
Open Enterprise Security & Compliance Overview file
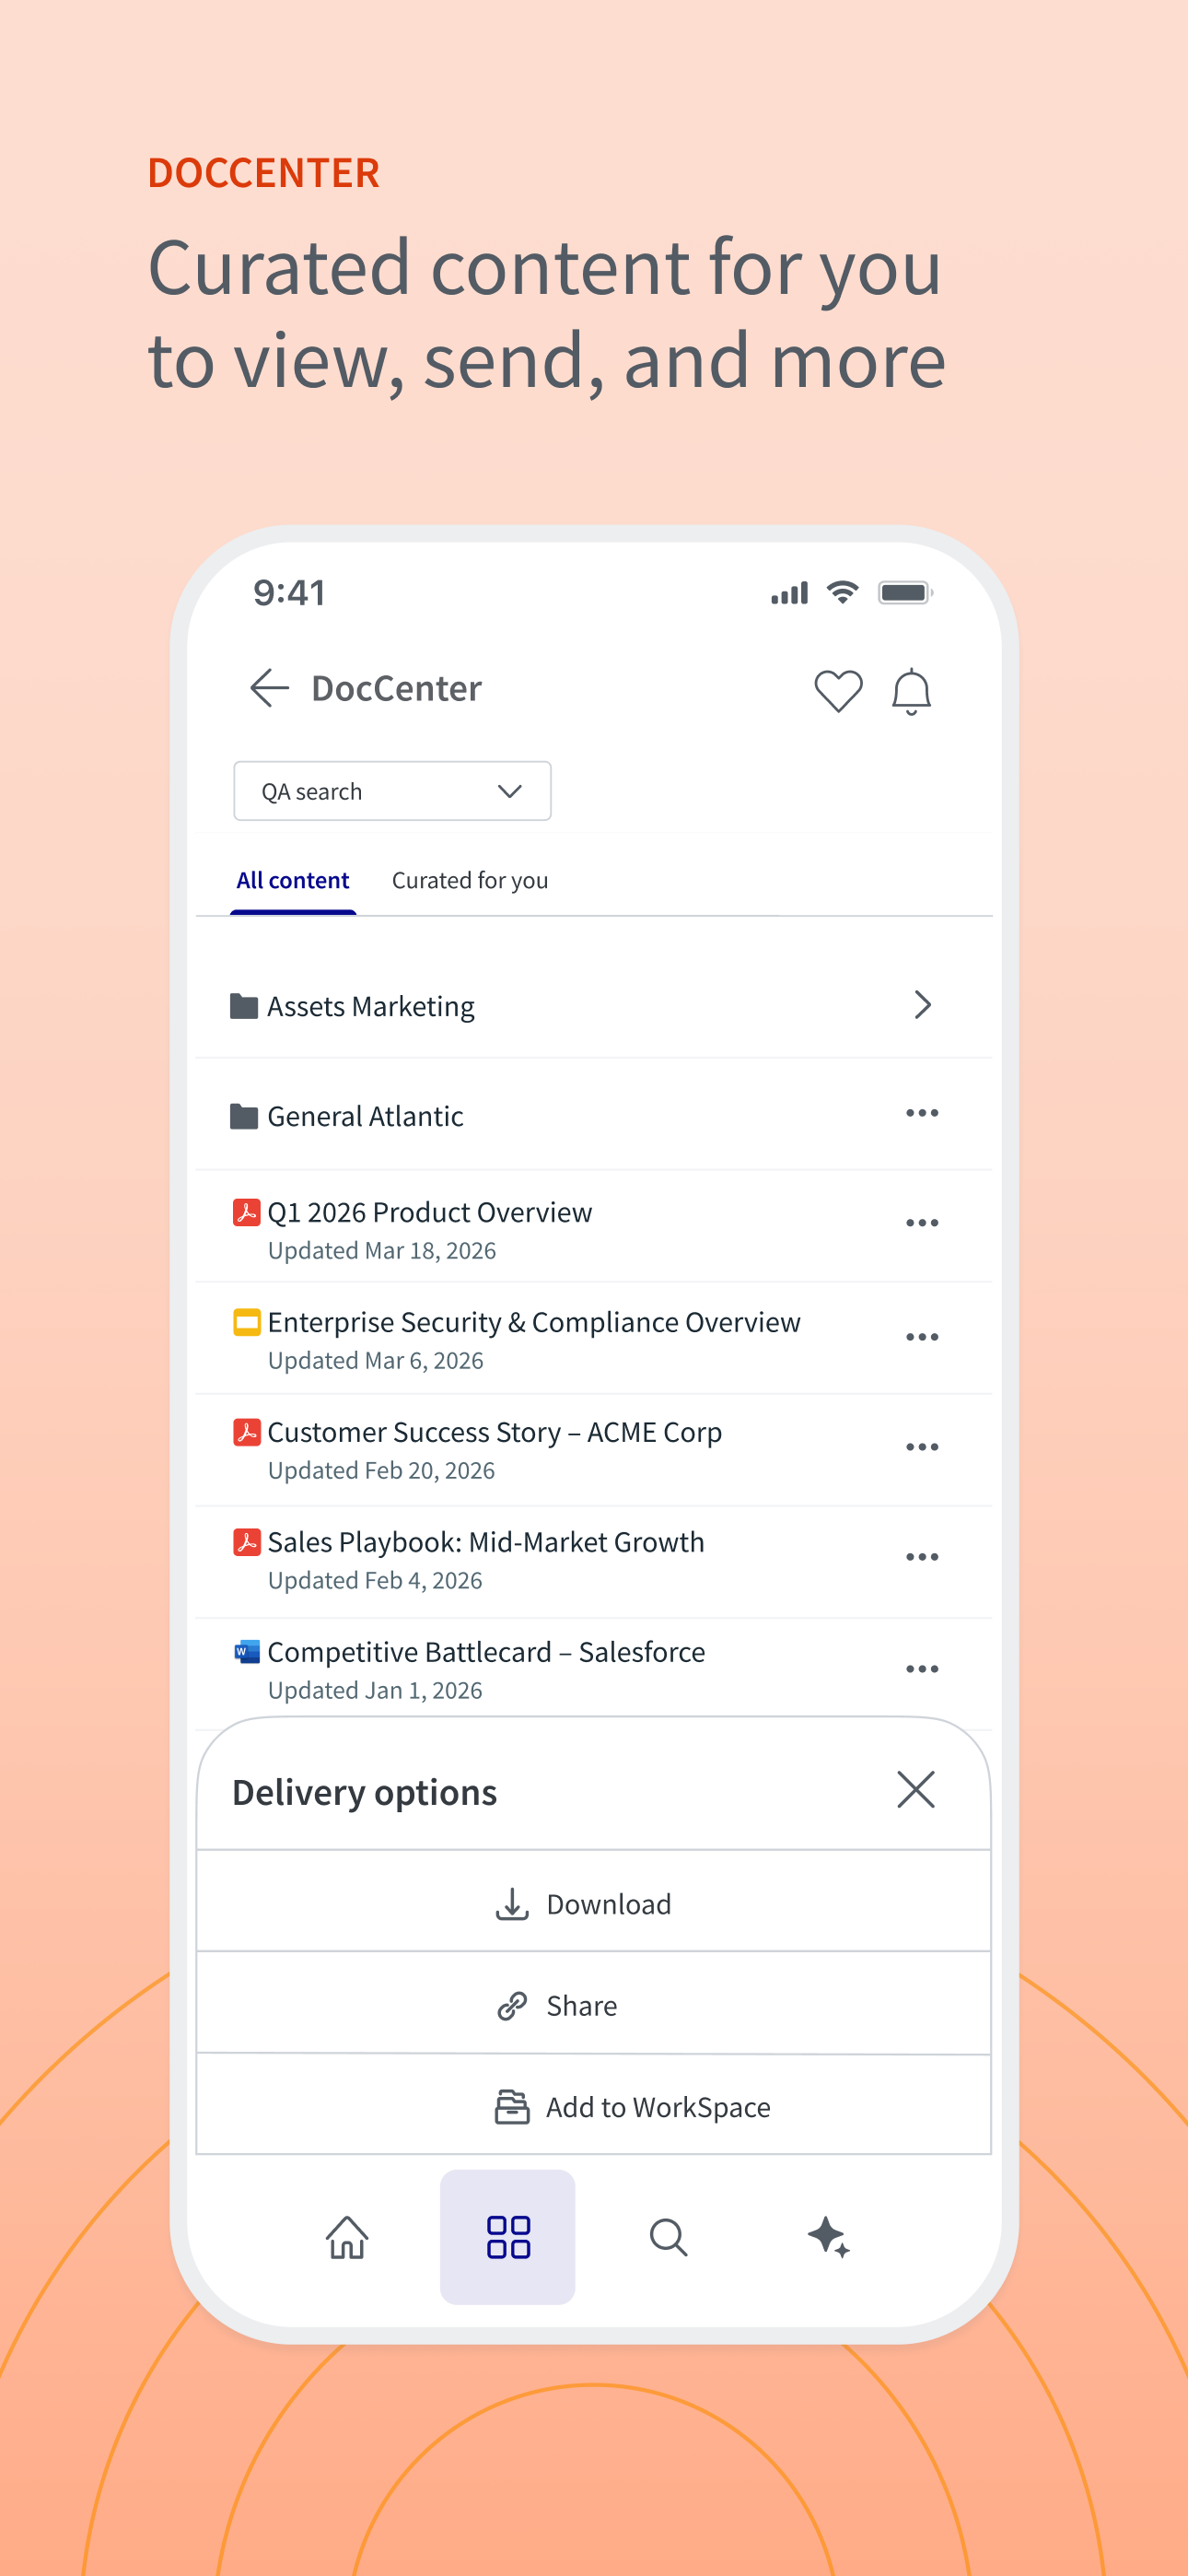tap(534, 1322)
